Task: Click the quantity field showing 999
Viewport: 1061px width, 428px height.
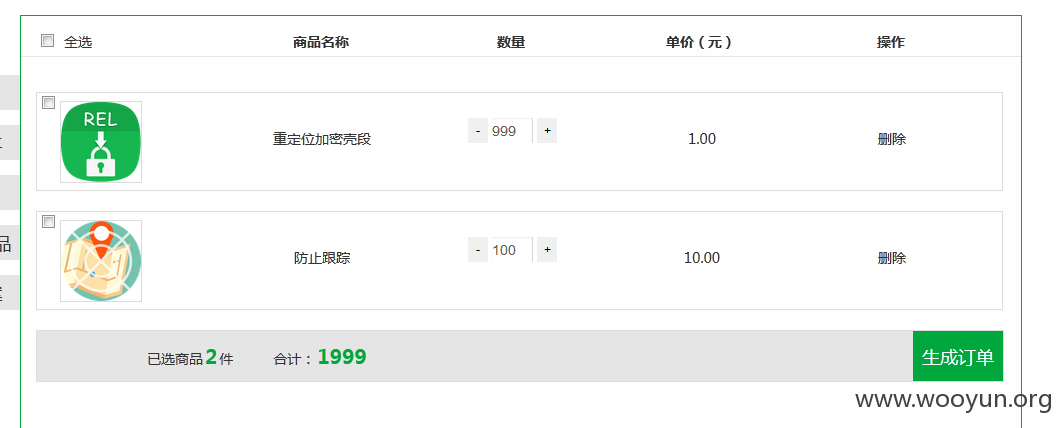Action: pyautogui.click(x=512, y=130)
